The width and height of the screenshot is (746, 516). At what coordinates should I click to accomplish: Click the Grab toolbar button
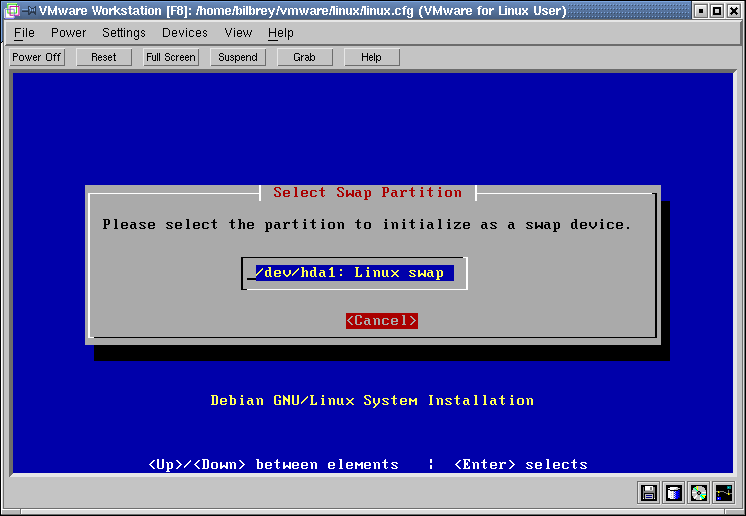click(304, 57)
